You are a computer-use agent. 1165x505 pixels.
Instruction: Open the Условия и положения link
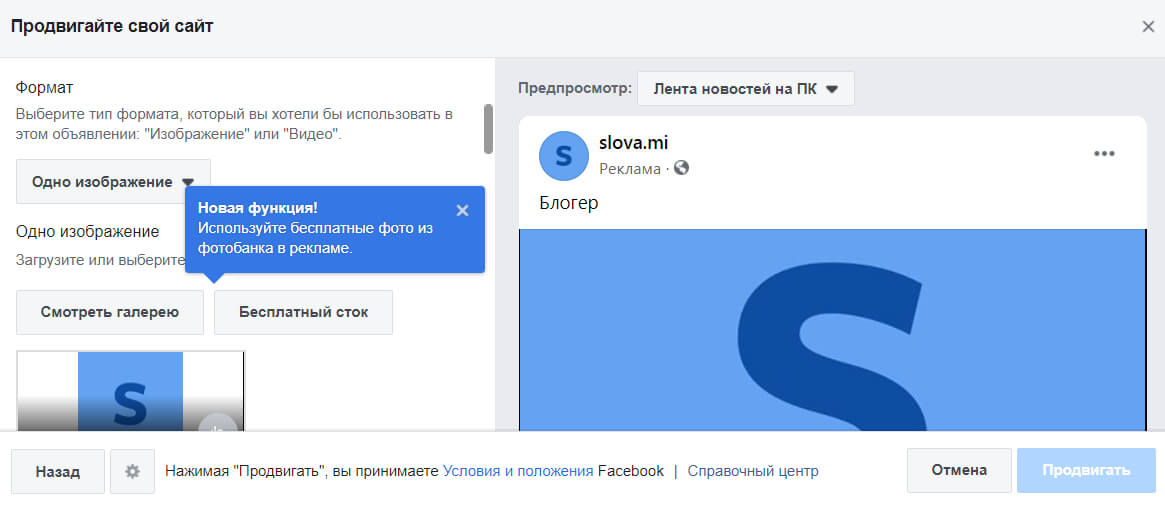518,471
